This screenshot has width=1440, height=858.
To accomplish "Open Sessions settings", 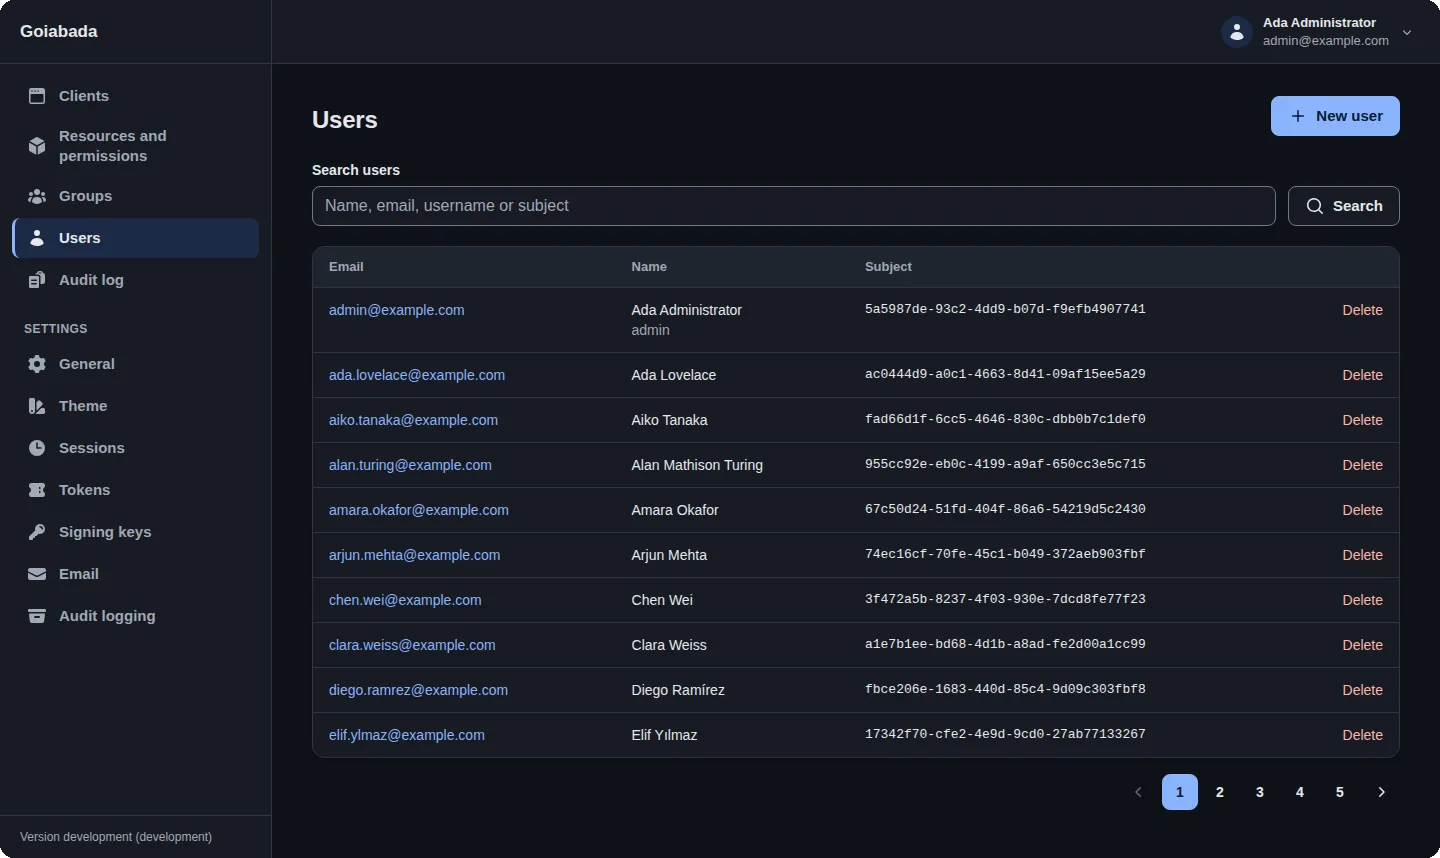I will (x=136, y=448).
